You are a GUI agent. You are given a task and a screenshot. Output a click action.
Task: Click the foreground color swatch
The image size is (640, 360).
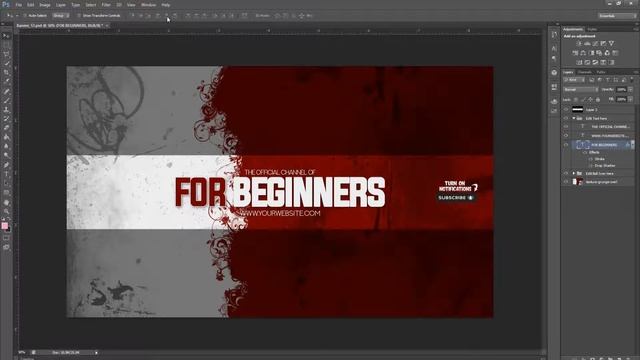(4, 225)
